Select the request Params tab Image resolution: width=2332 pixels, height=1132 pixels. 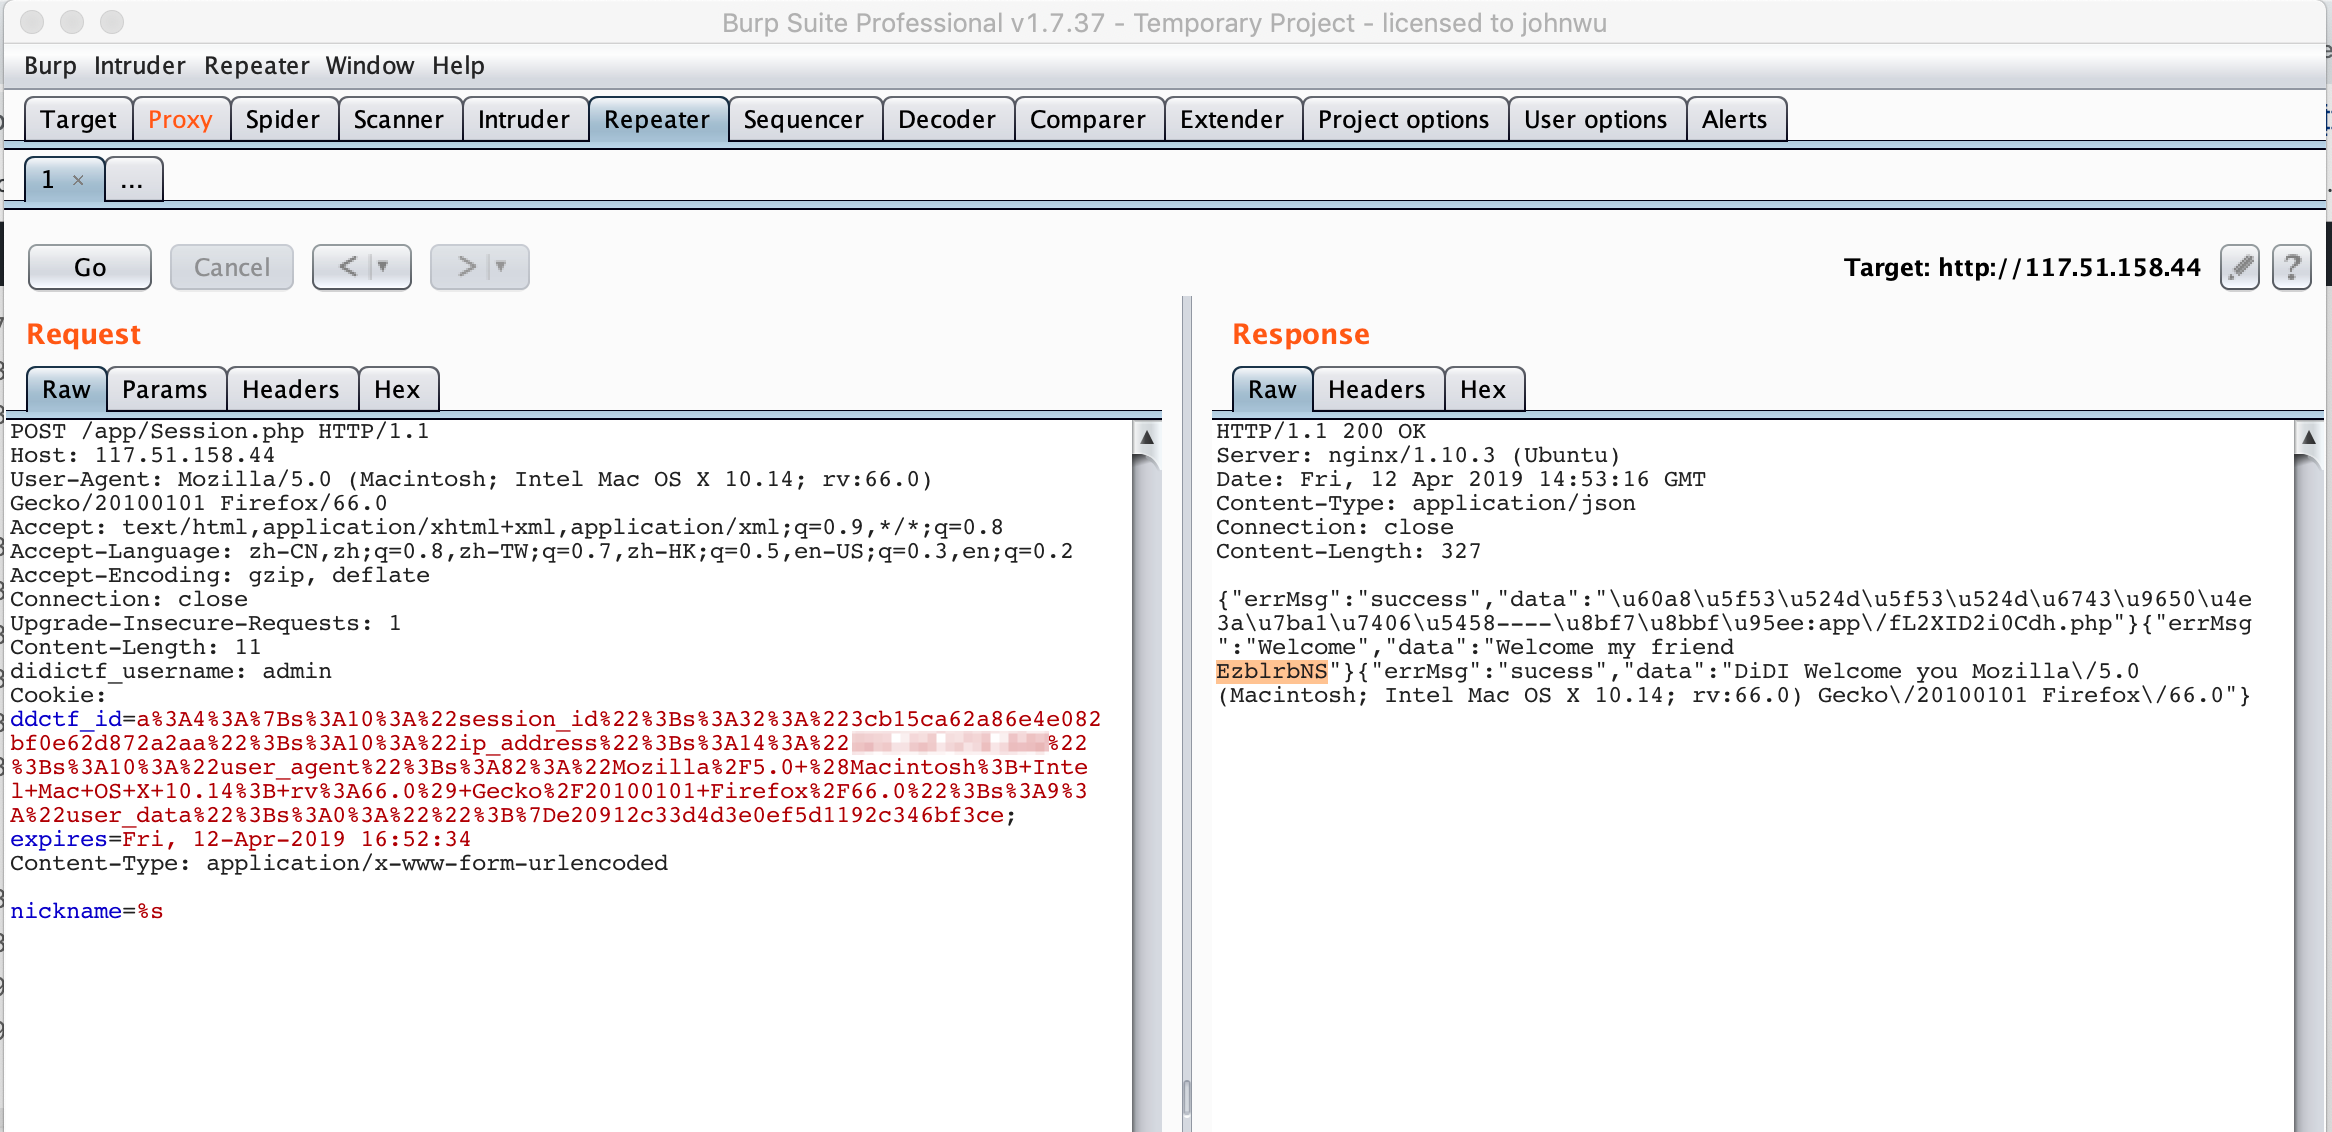tap(165, 390)
